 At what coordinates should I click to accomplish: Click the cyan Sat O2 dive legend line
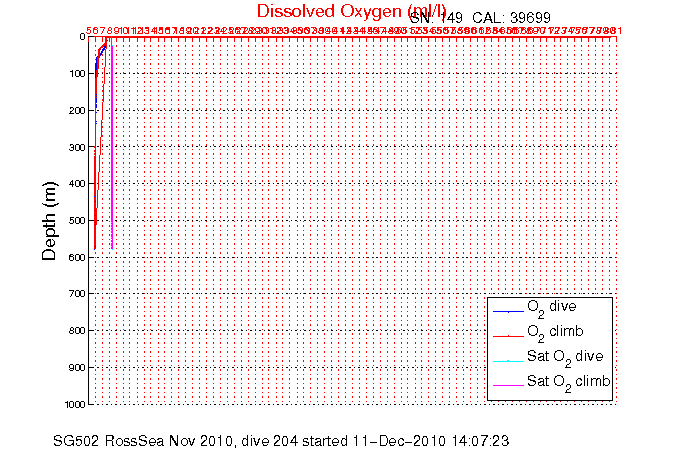[x=508, y=361]
